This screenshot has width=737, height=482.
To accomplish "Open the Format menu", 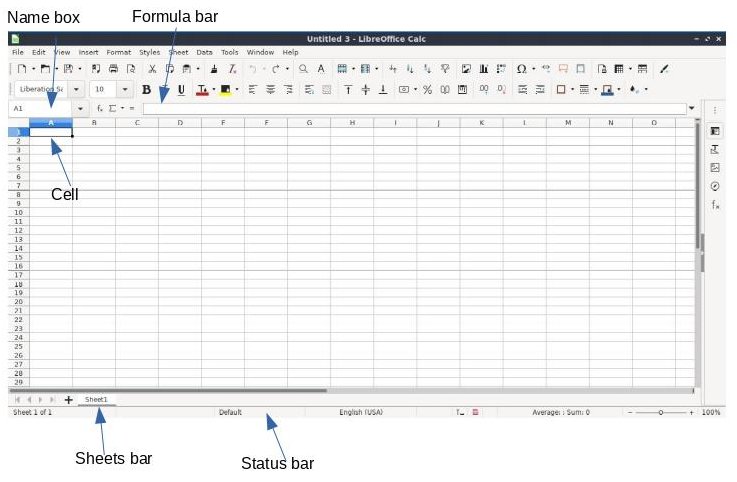I will click(118, 52).
